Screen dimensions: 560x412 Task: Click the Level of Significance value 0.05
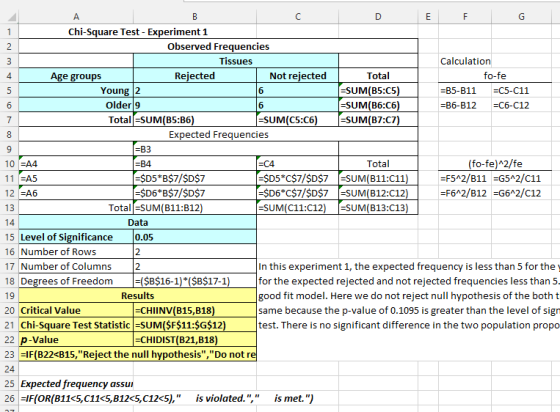pos(195,237)
